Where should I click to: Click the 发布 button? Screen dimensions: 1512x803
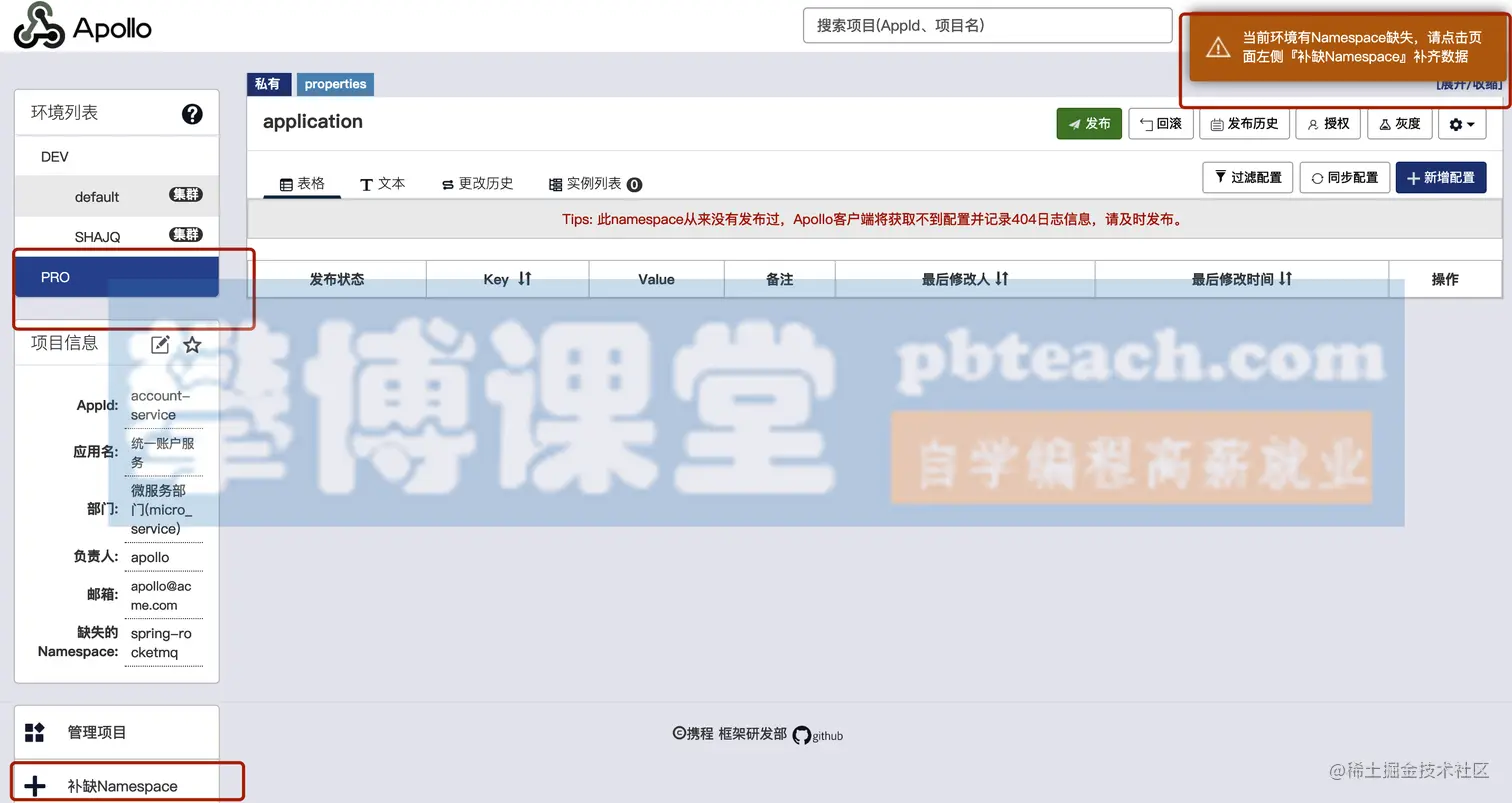[x=1089, y=124]
